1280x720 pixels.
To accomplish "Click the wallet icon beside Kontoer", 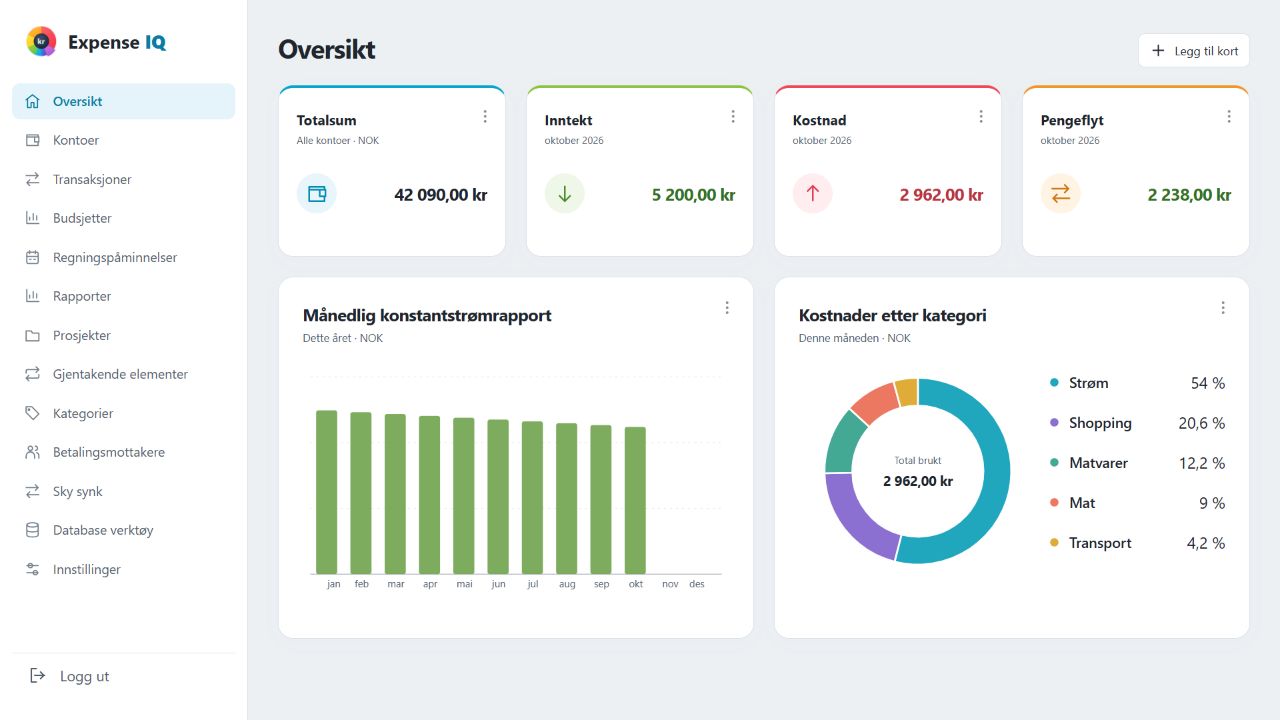I will 33,140.
